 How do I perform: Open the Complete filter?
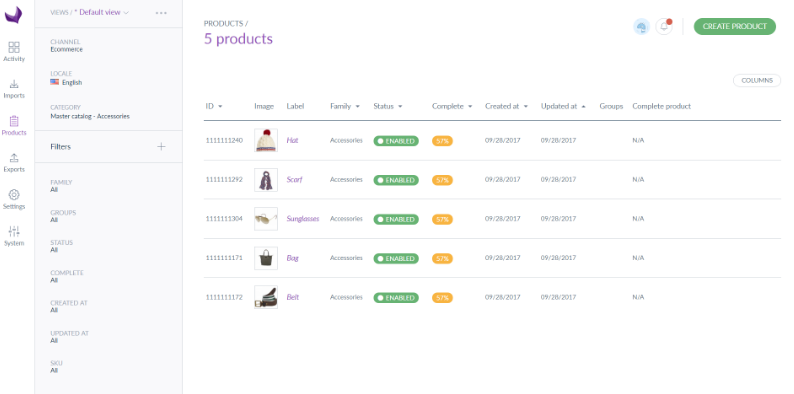coord(67,277)
